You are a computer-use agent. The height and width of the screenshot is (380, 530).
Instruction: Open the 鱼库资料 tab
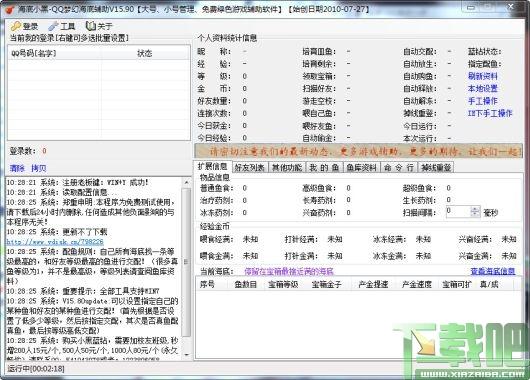[x=362, y=167]
